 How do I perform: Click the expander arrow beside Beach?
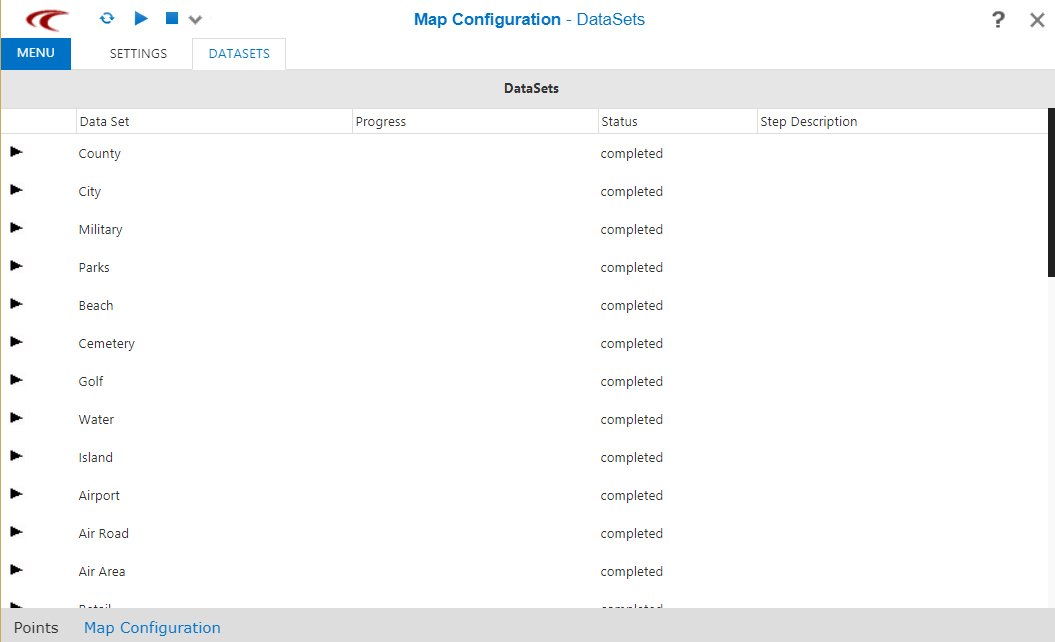coord(15,302)
